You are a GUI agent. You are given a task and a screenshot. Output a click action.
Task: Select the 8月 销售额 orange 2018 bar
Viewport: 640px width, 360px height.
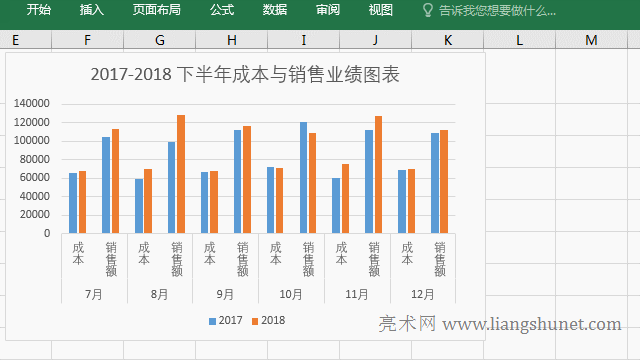[181, 174]
